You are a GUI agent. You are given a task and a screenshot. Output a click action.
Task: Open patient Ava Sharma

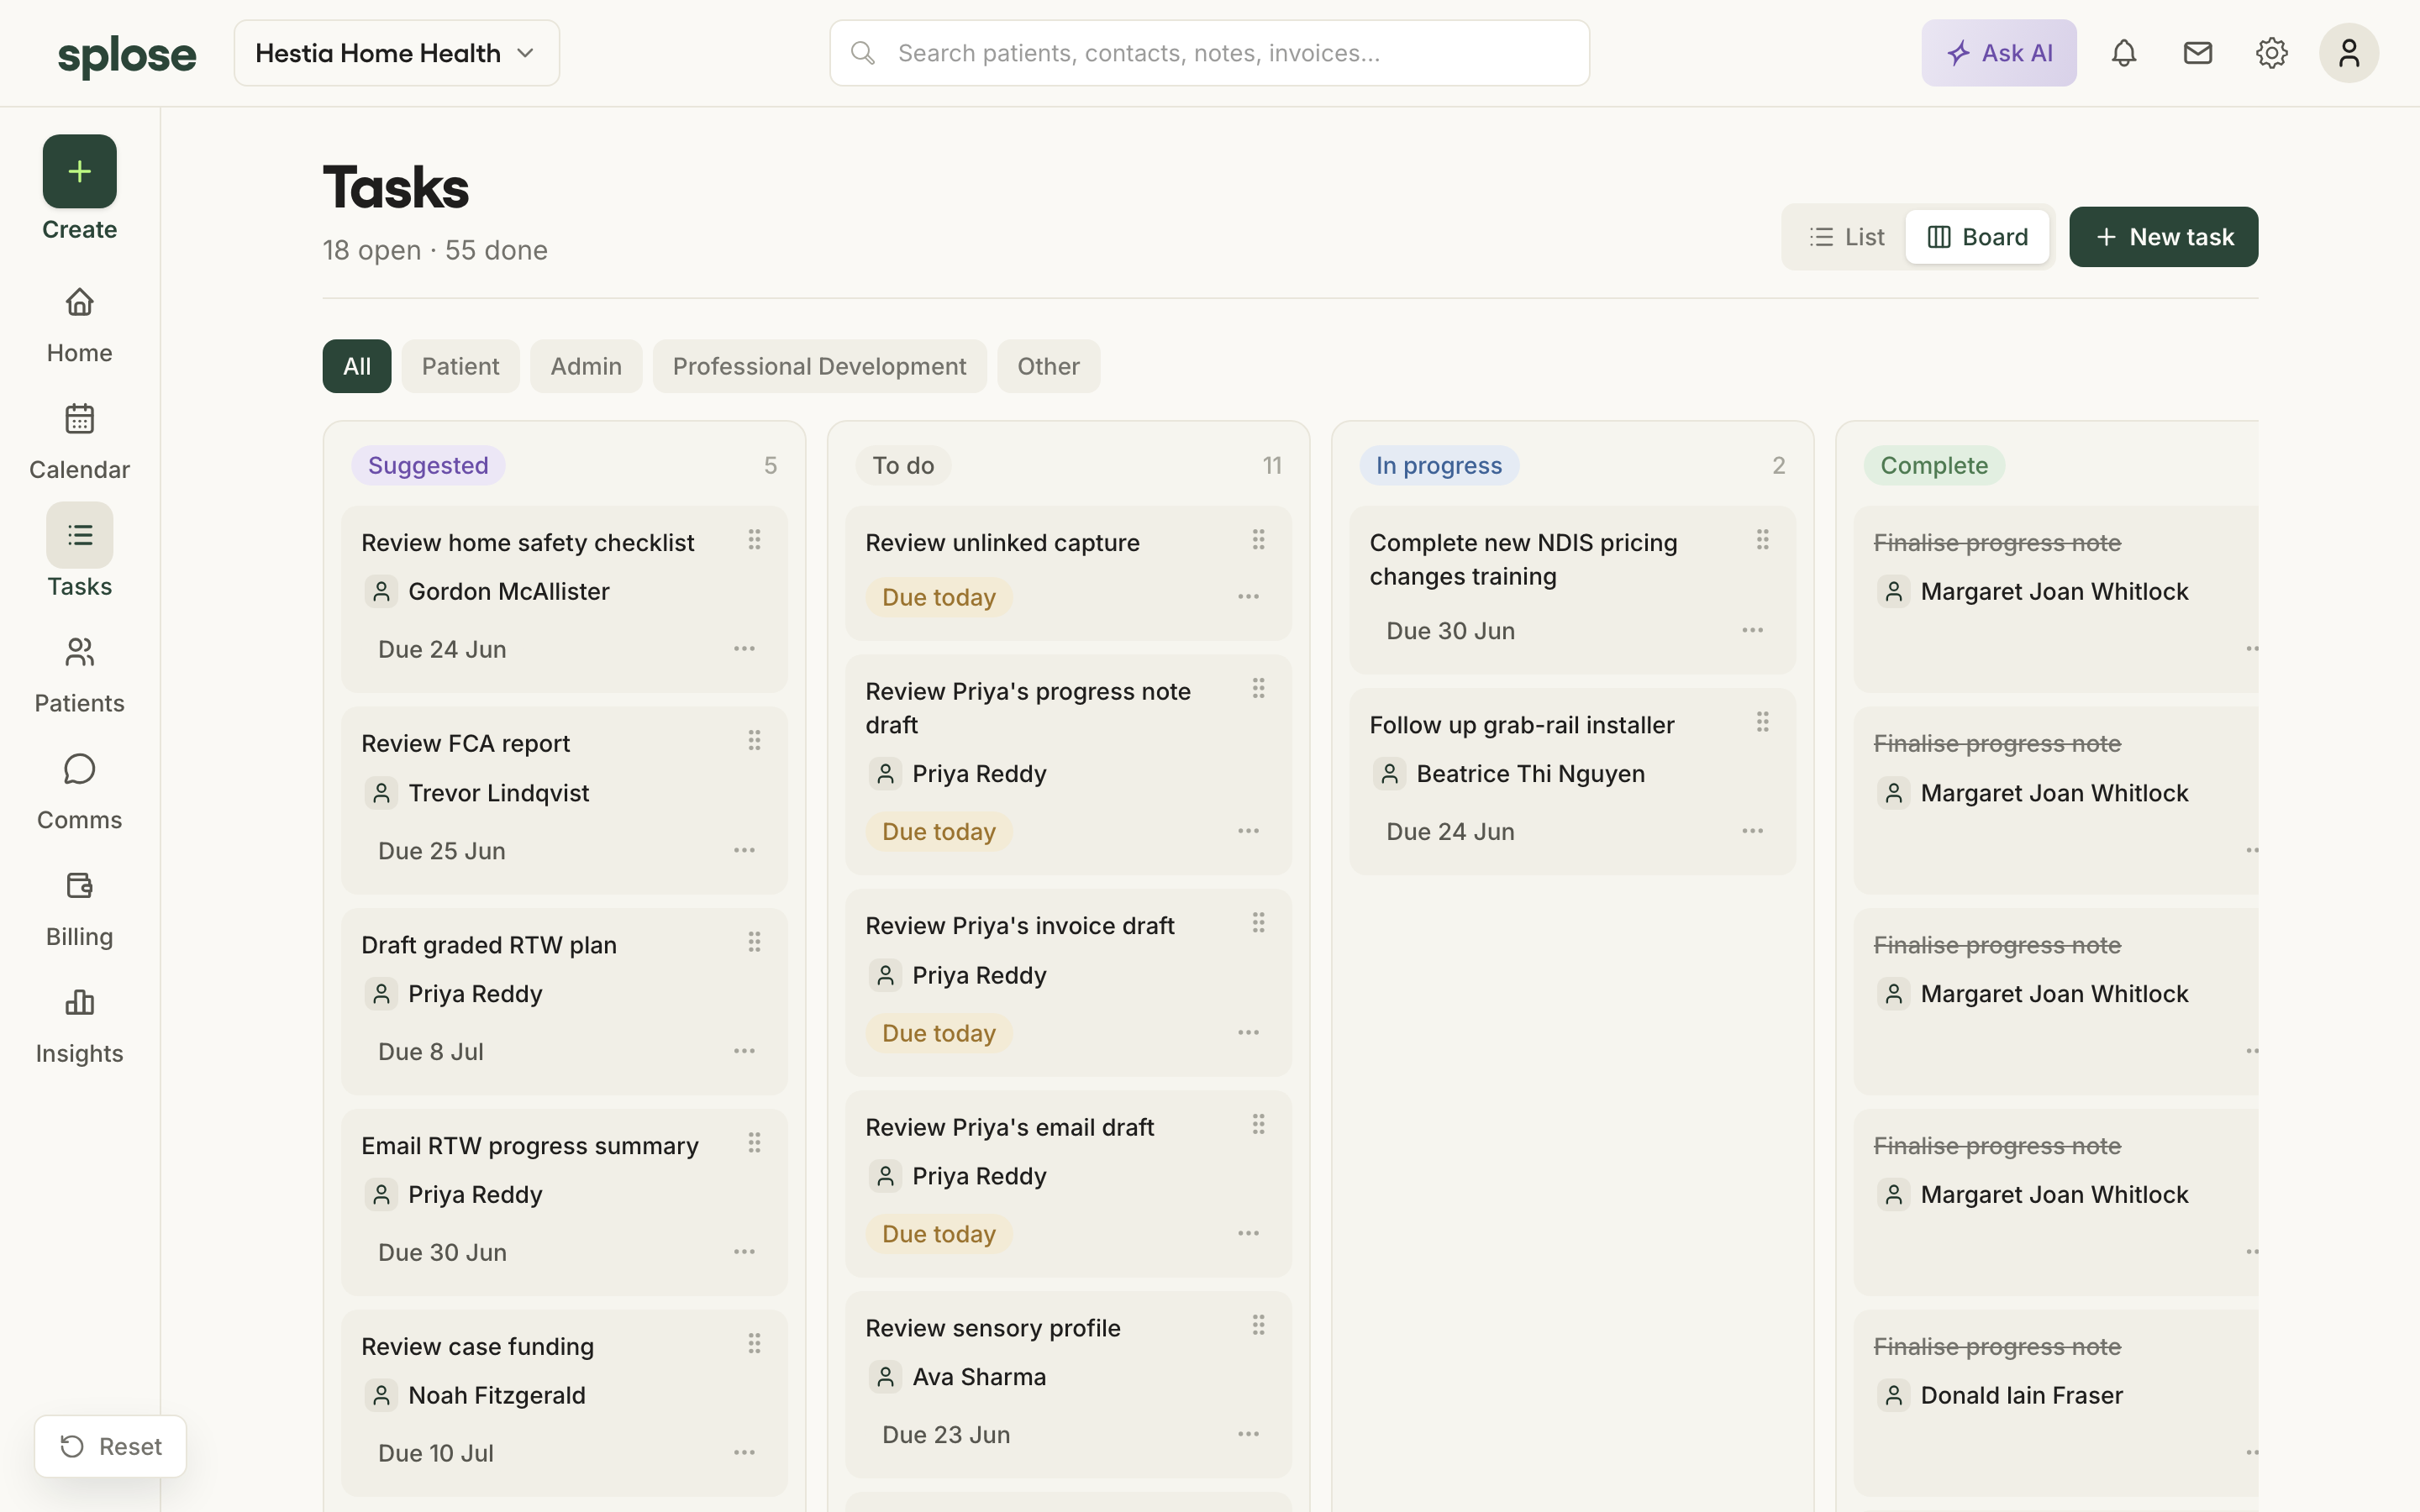pyautogui.click(x=979, y=1377)
